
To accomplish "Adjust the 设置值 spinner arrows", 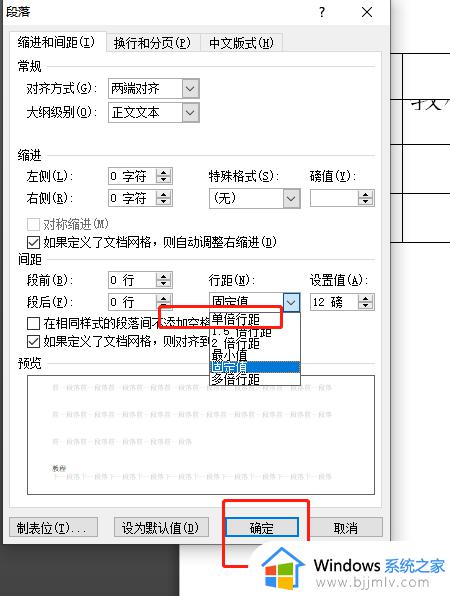I will tap(366, 302).
